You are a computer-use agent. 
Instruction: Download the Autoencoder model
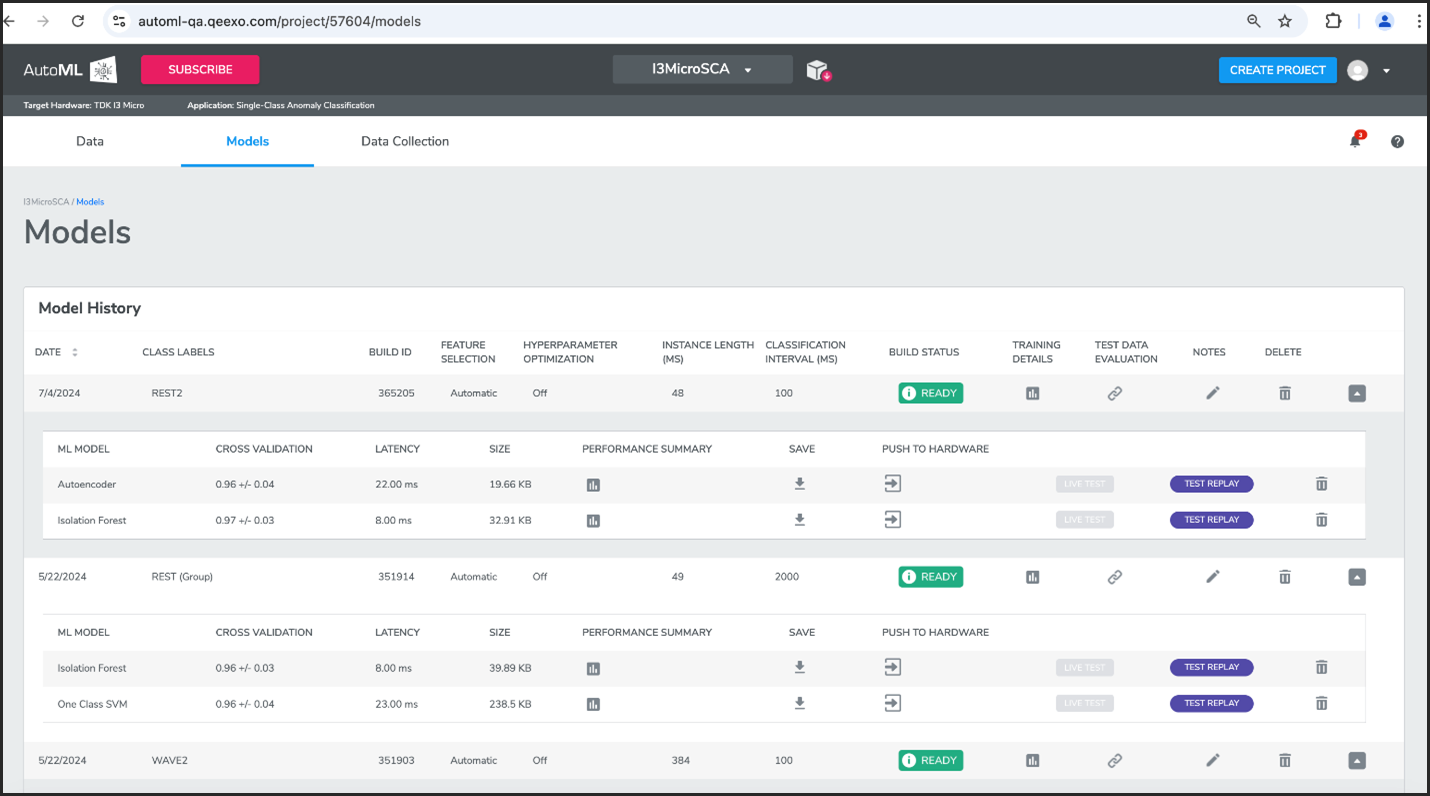(x=800, y=484)
